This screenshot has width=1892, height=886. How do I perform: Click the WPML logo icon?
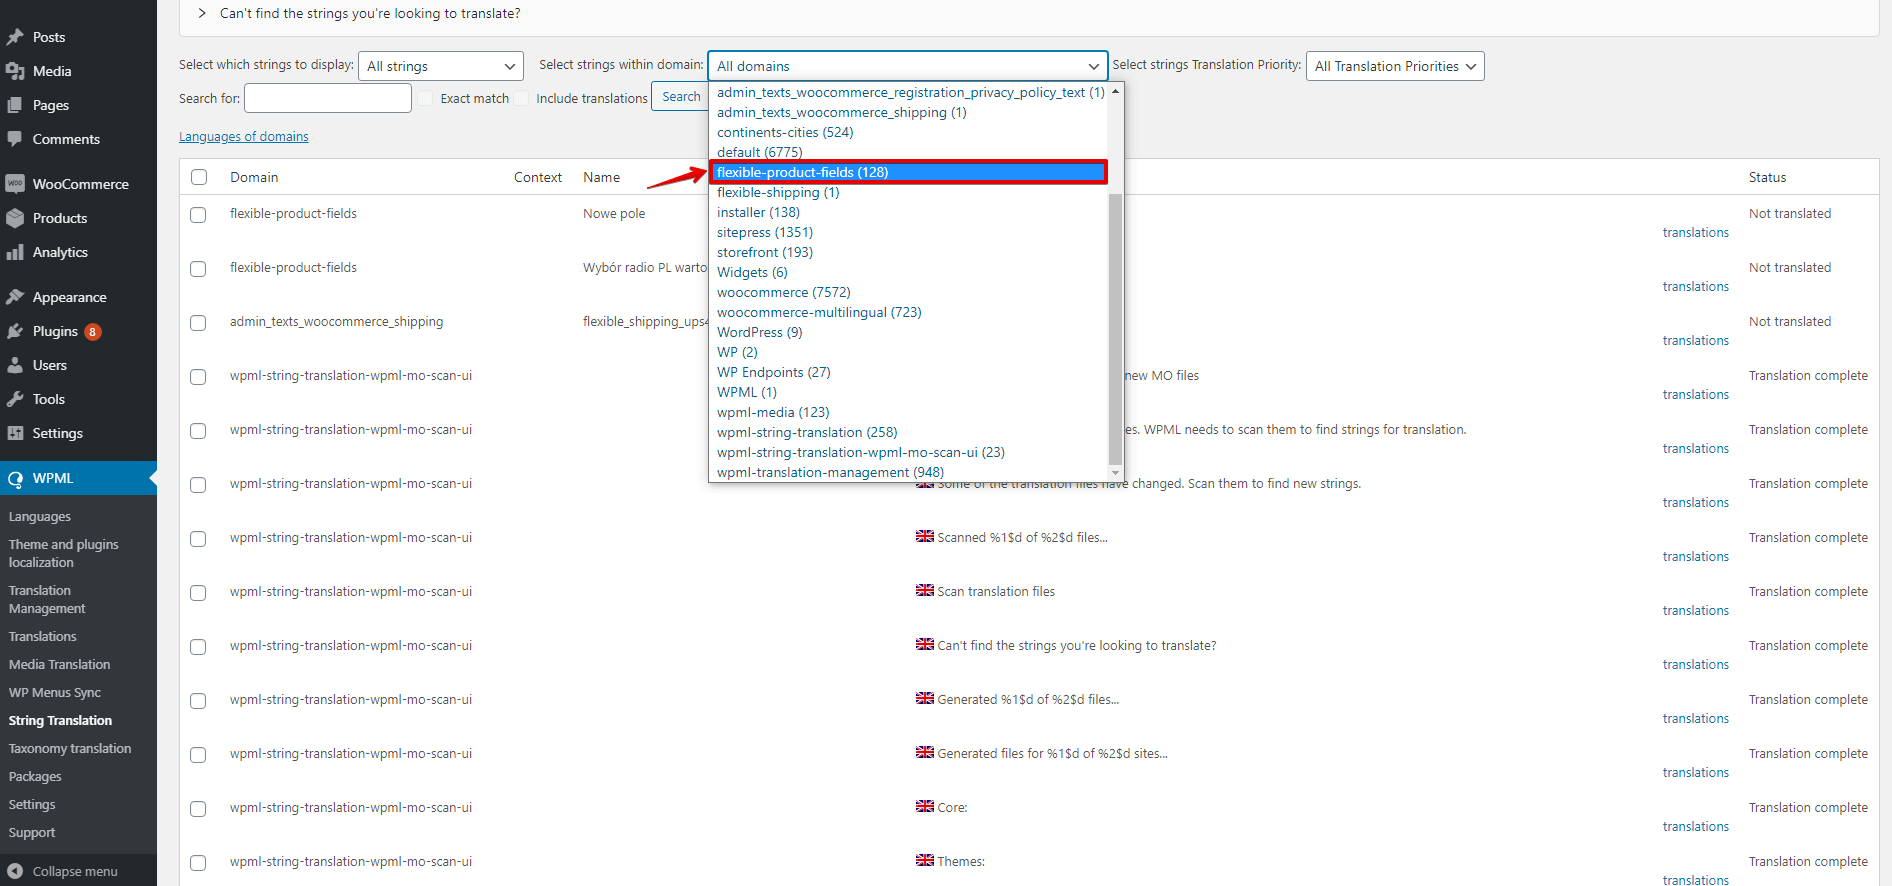pos(15,478)
